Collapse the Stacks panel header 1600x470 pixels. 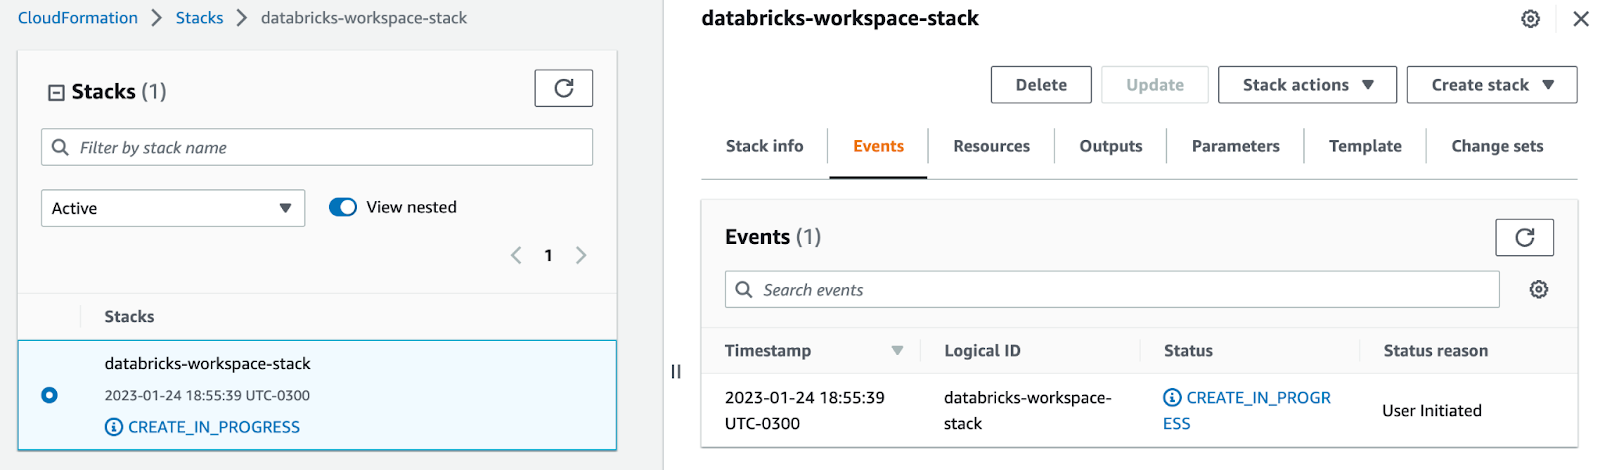coord(57,92)
